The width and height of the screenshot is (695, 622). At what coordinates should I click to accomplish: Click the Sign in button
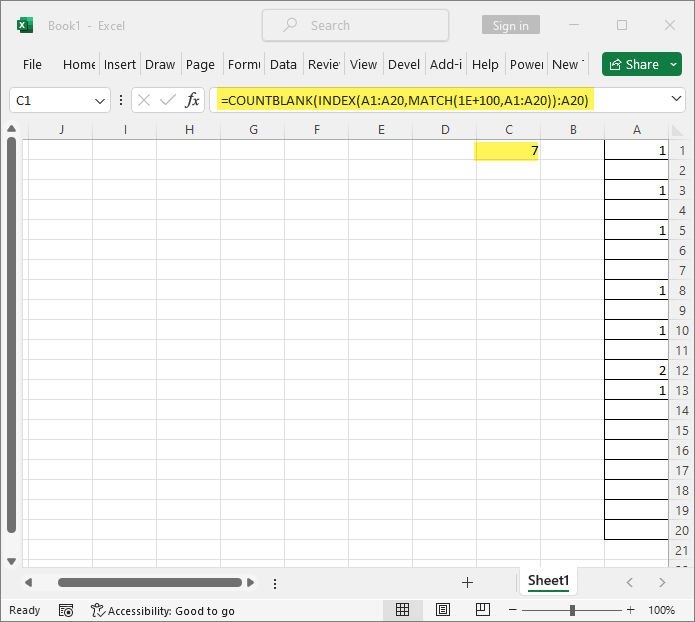pos(510,26)
